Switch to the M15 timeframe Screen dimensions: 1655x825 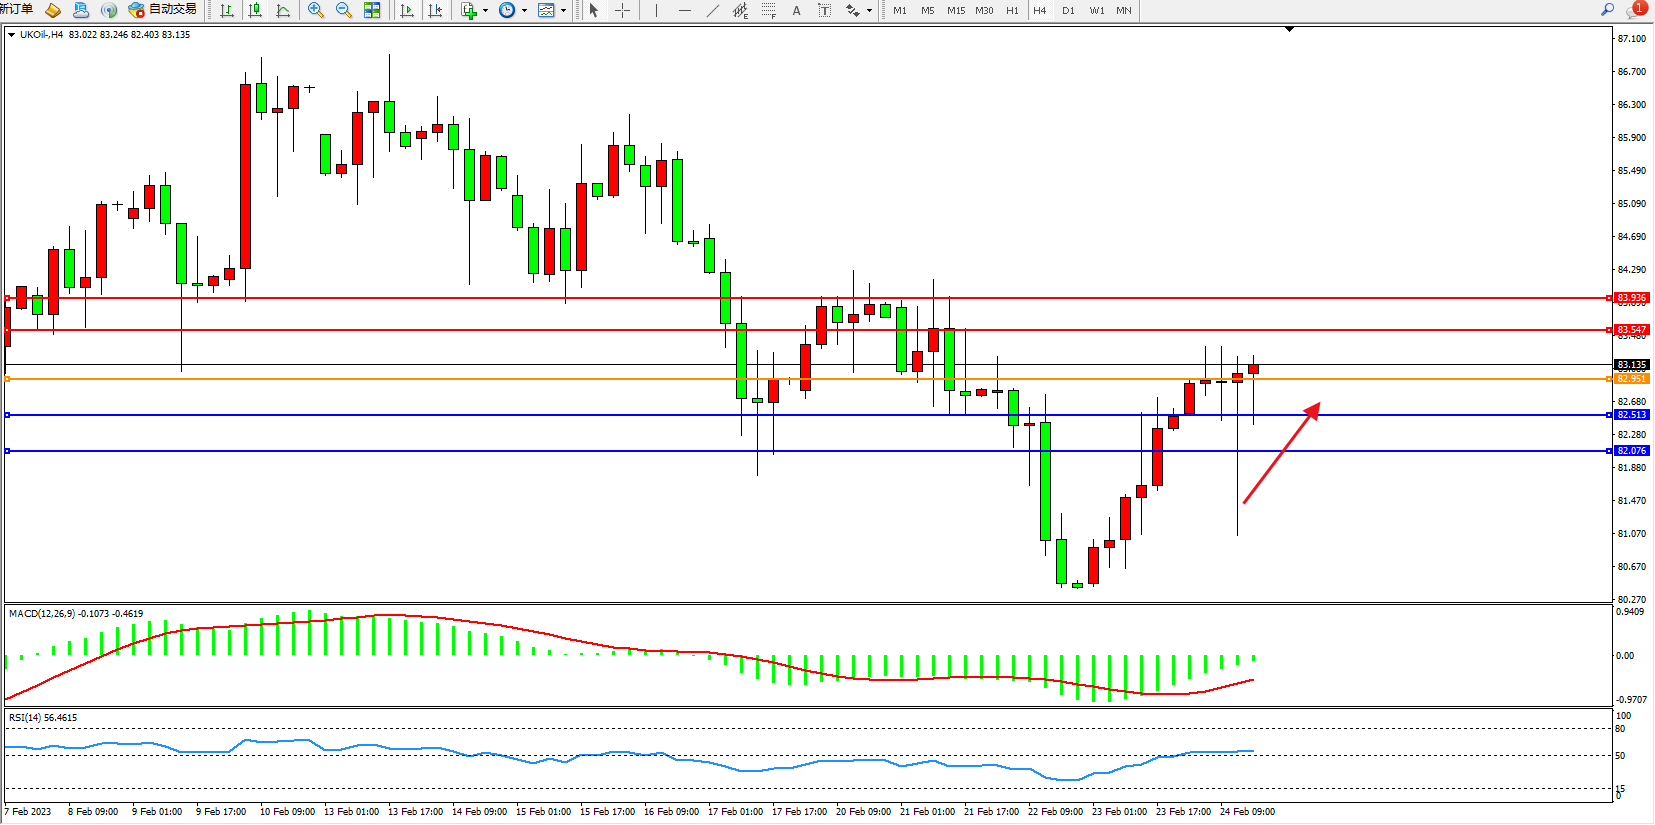956,10
